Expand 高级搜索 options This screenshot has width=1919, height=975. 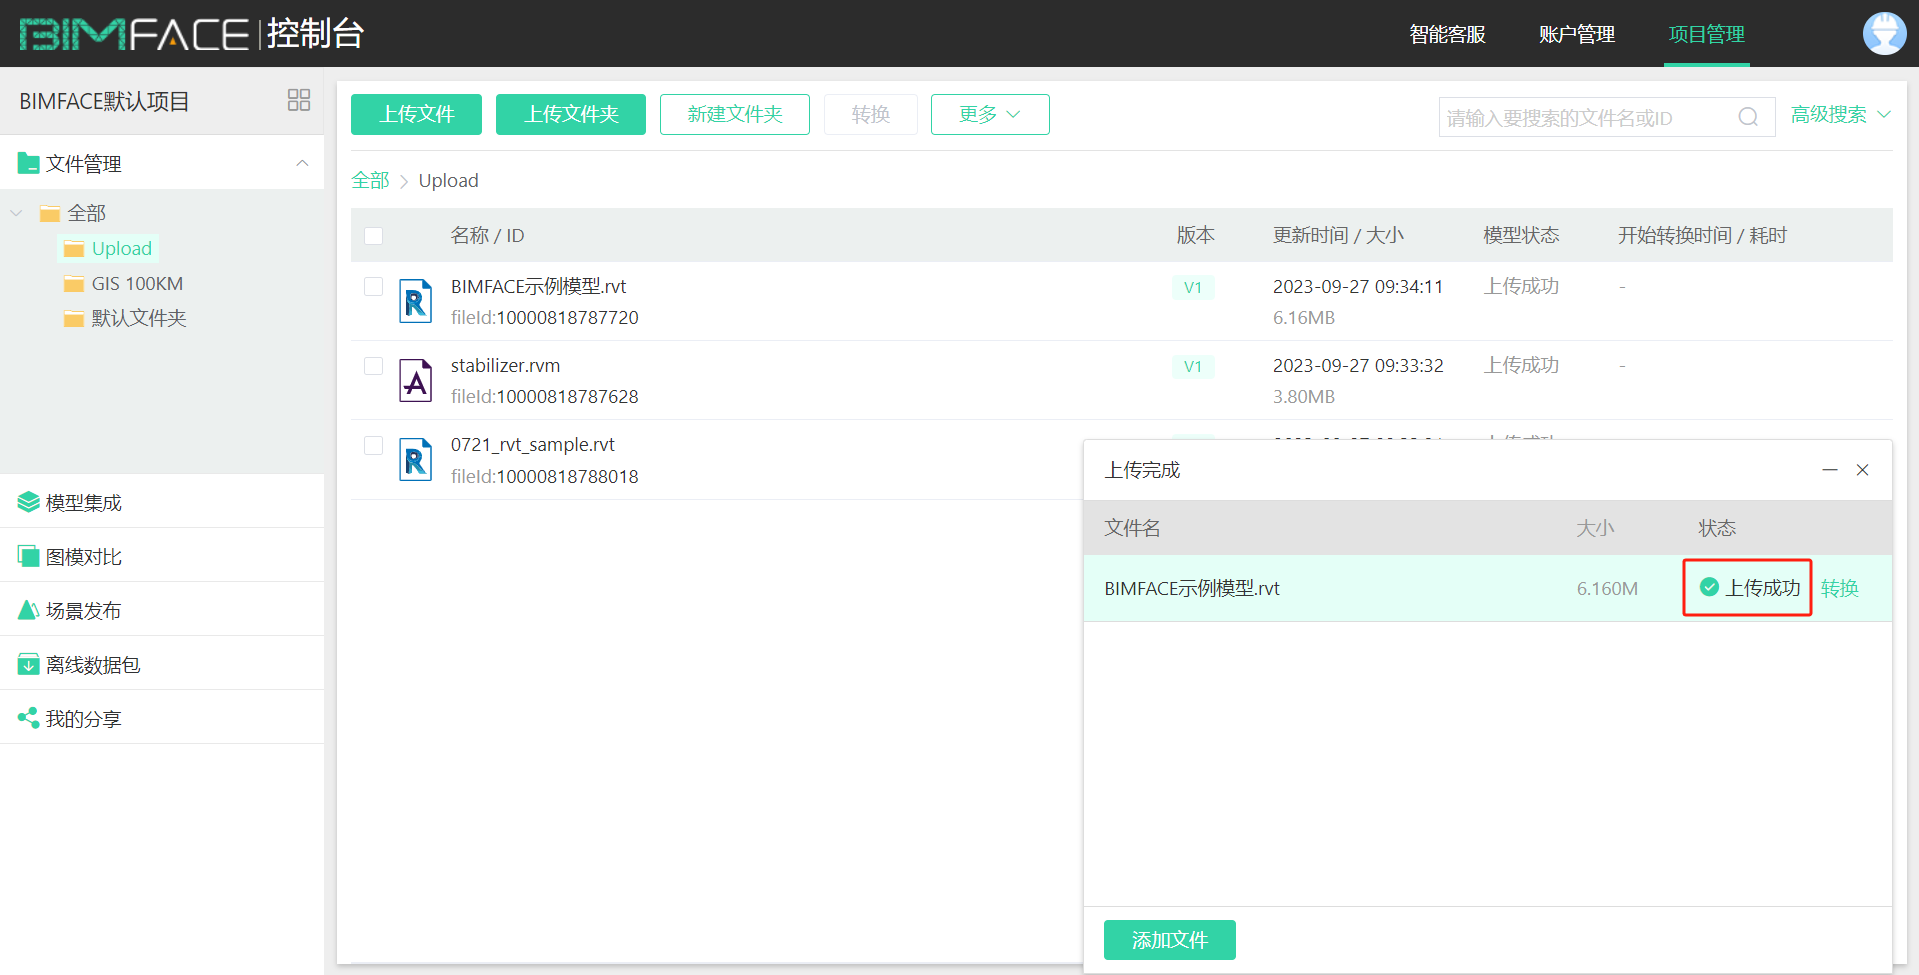pyautogui.click(x=1840, y=114)
